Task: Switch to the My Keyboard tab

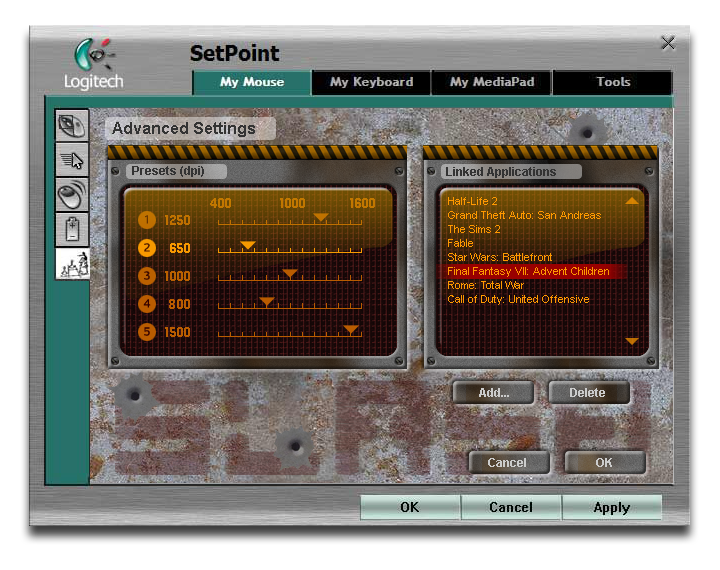Action: click(371, 82)
